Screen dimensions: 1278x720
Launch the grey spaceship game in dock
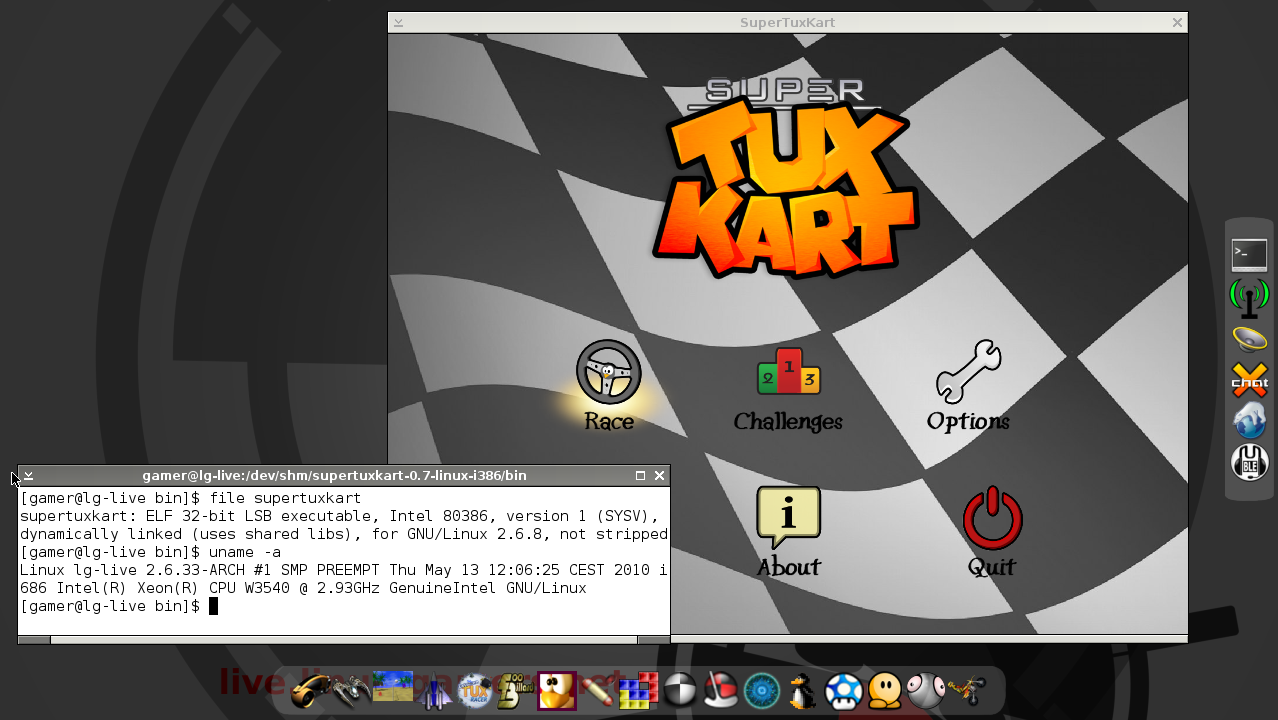pyautogui.click(x=351, y=691)
